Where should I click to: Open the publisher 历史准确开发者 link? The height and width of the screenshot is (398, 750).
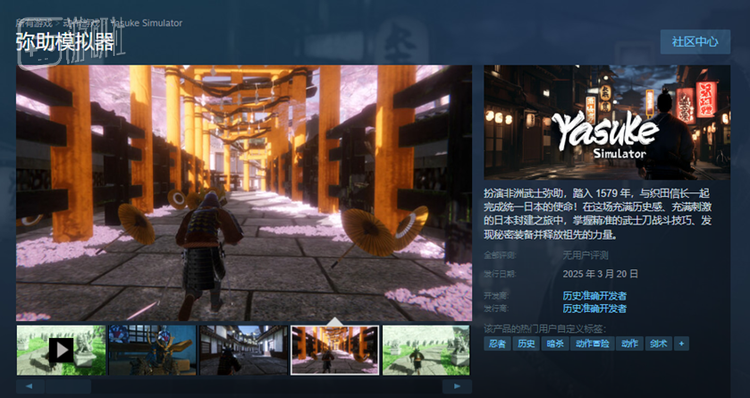(595, 309)
